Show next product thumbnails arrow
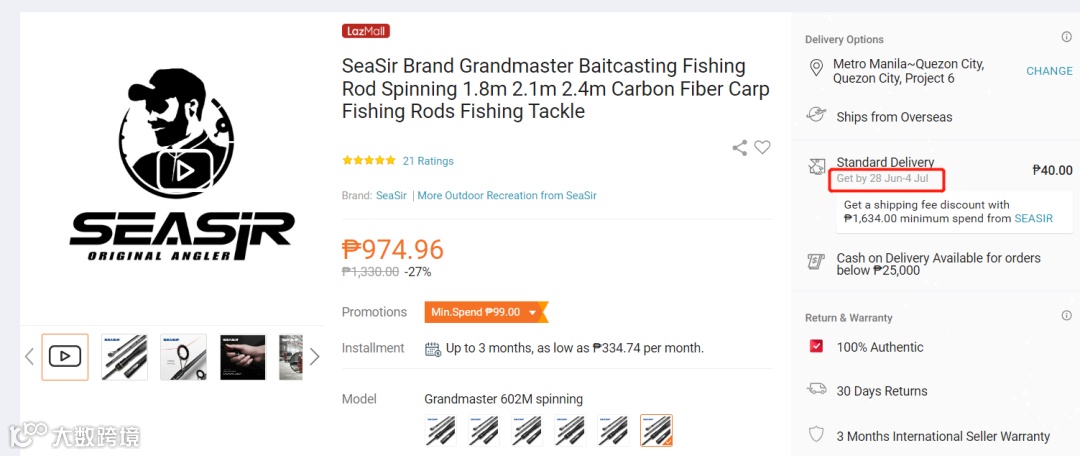The height and width of the screenshot is (456, 1080). coord(314,356)
